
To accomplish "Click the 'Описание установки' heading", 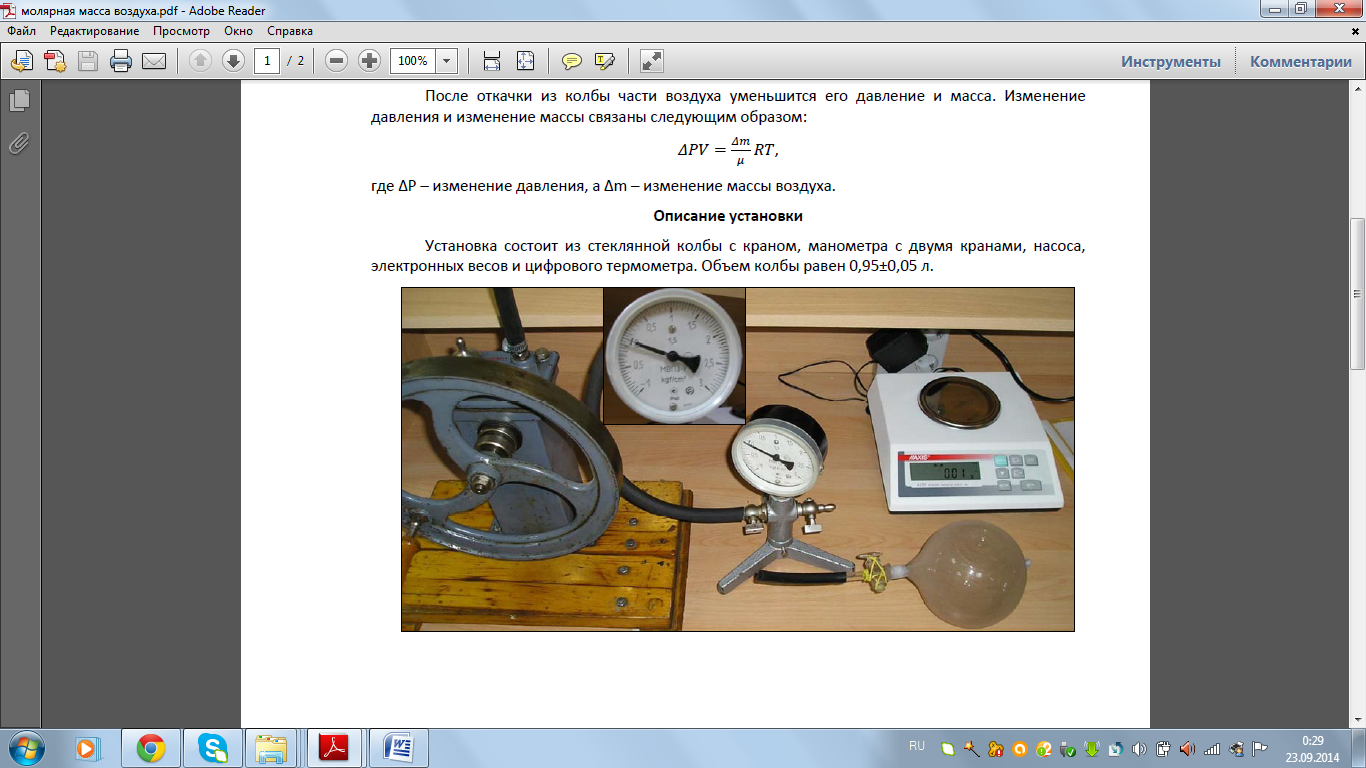I will 728,216.
